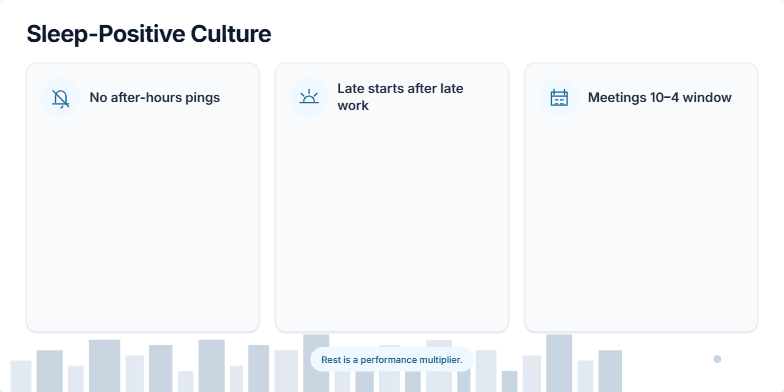Click the tallest bar beneath the Meetings card
This screenshot has height=392, width=784.
[x=559, y=364]
